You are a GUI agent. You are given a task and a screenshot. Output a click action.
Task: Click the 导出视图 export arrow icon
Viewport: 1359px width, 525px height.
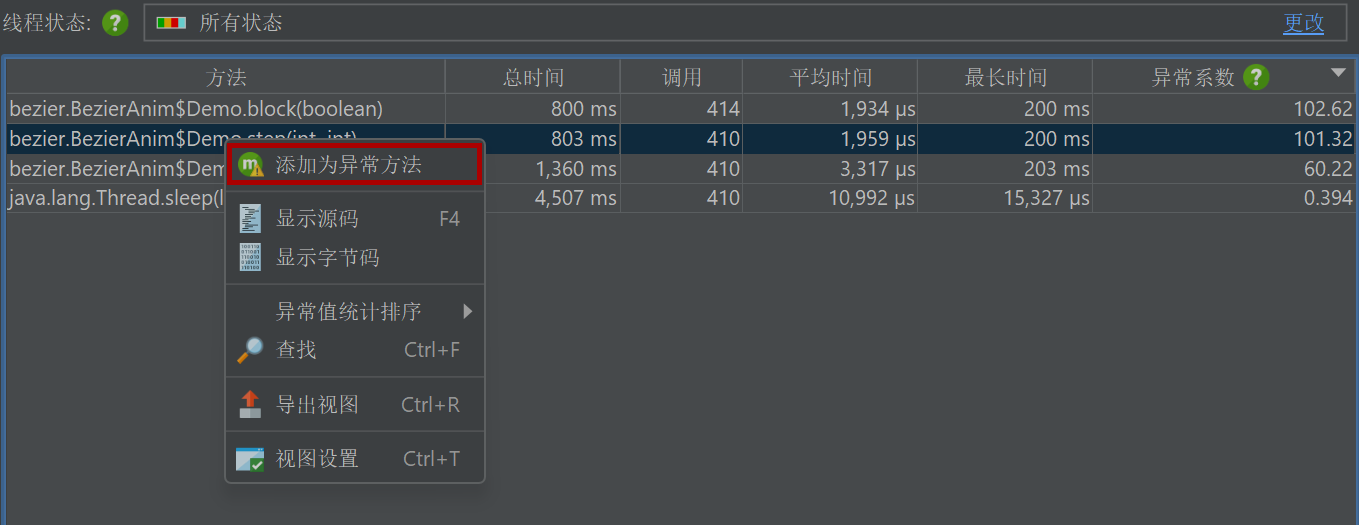tap(250, 404)
